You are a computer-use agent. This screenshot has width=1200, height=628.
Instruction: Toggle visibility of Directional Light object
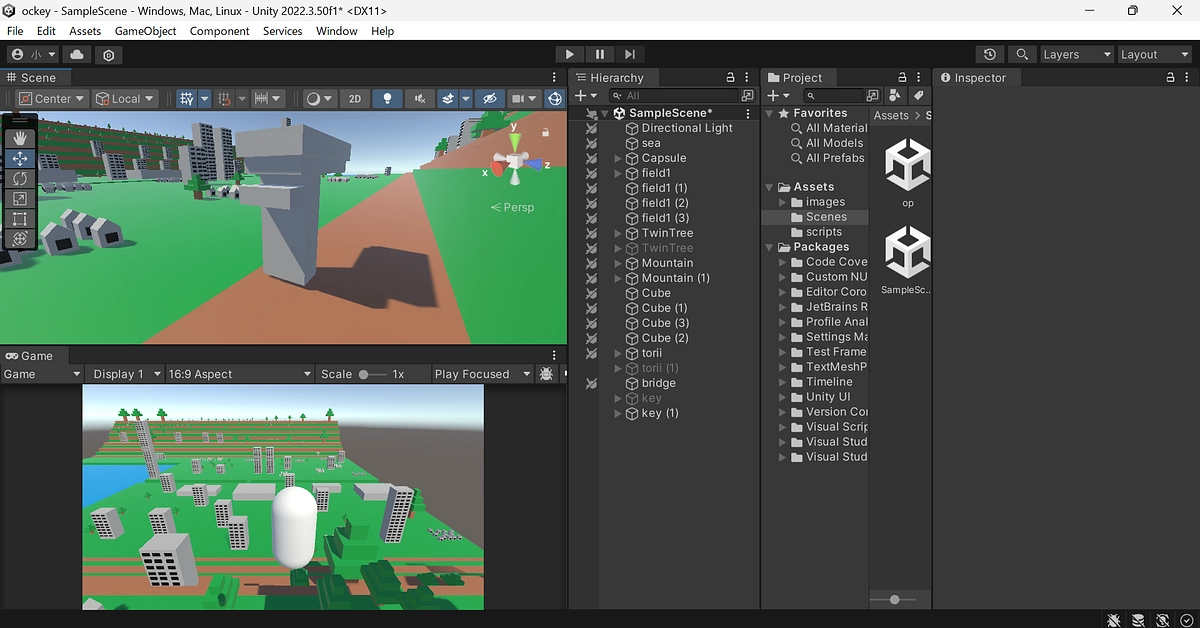click(x=591, y=128)
